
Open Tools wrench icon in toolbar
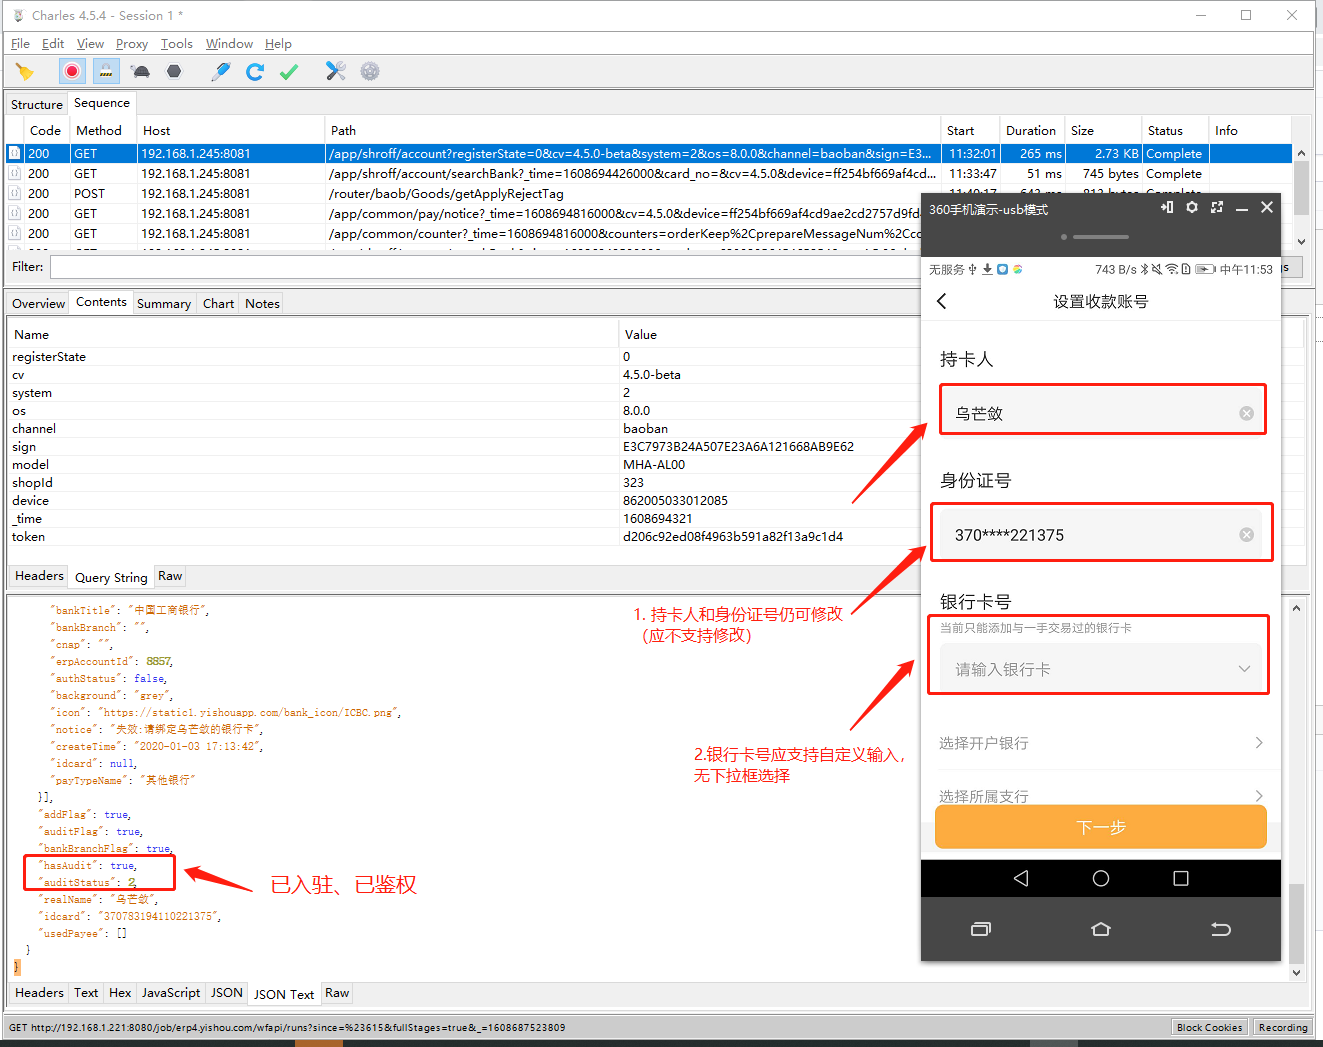point(336,71)
